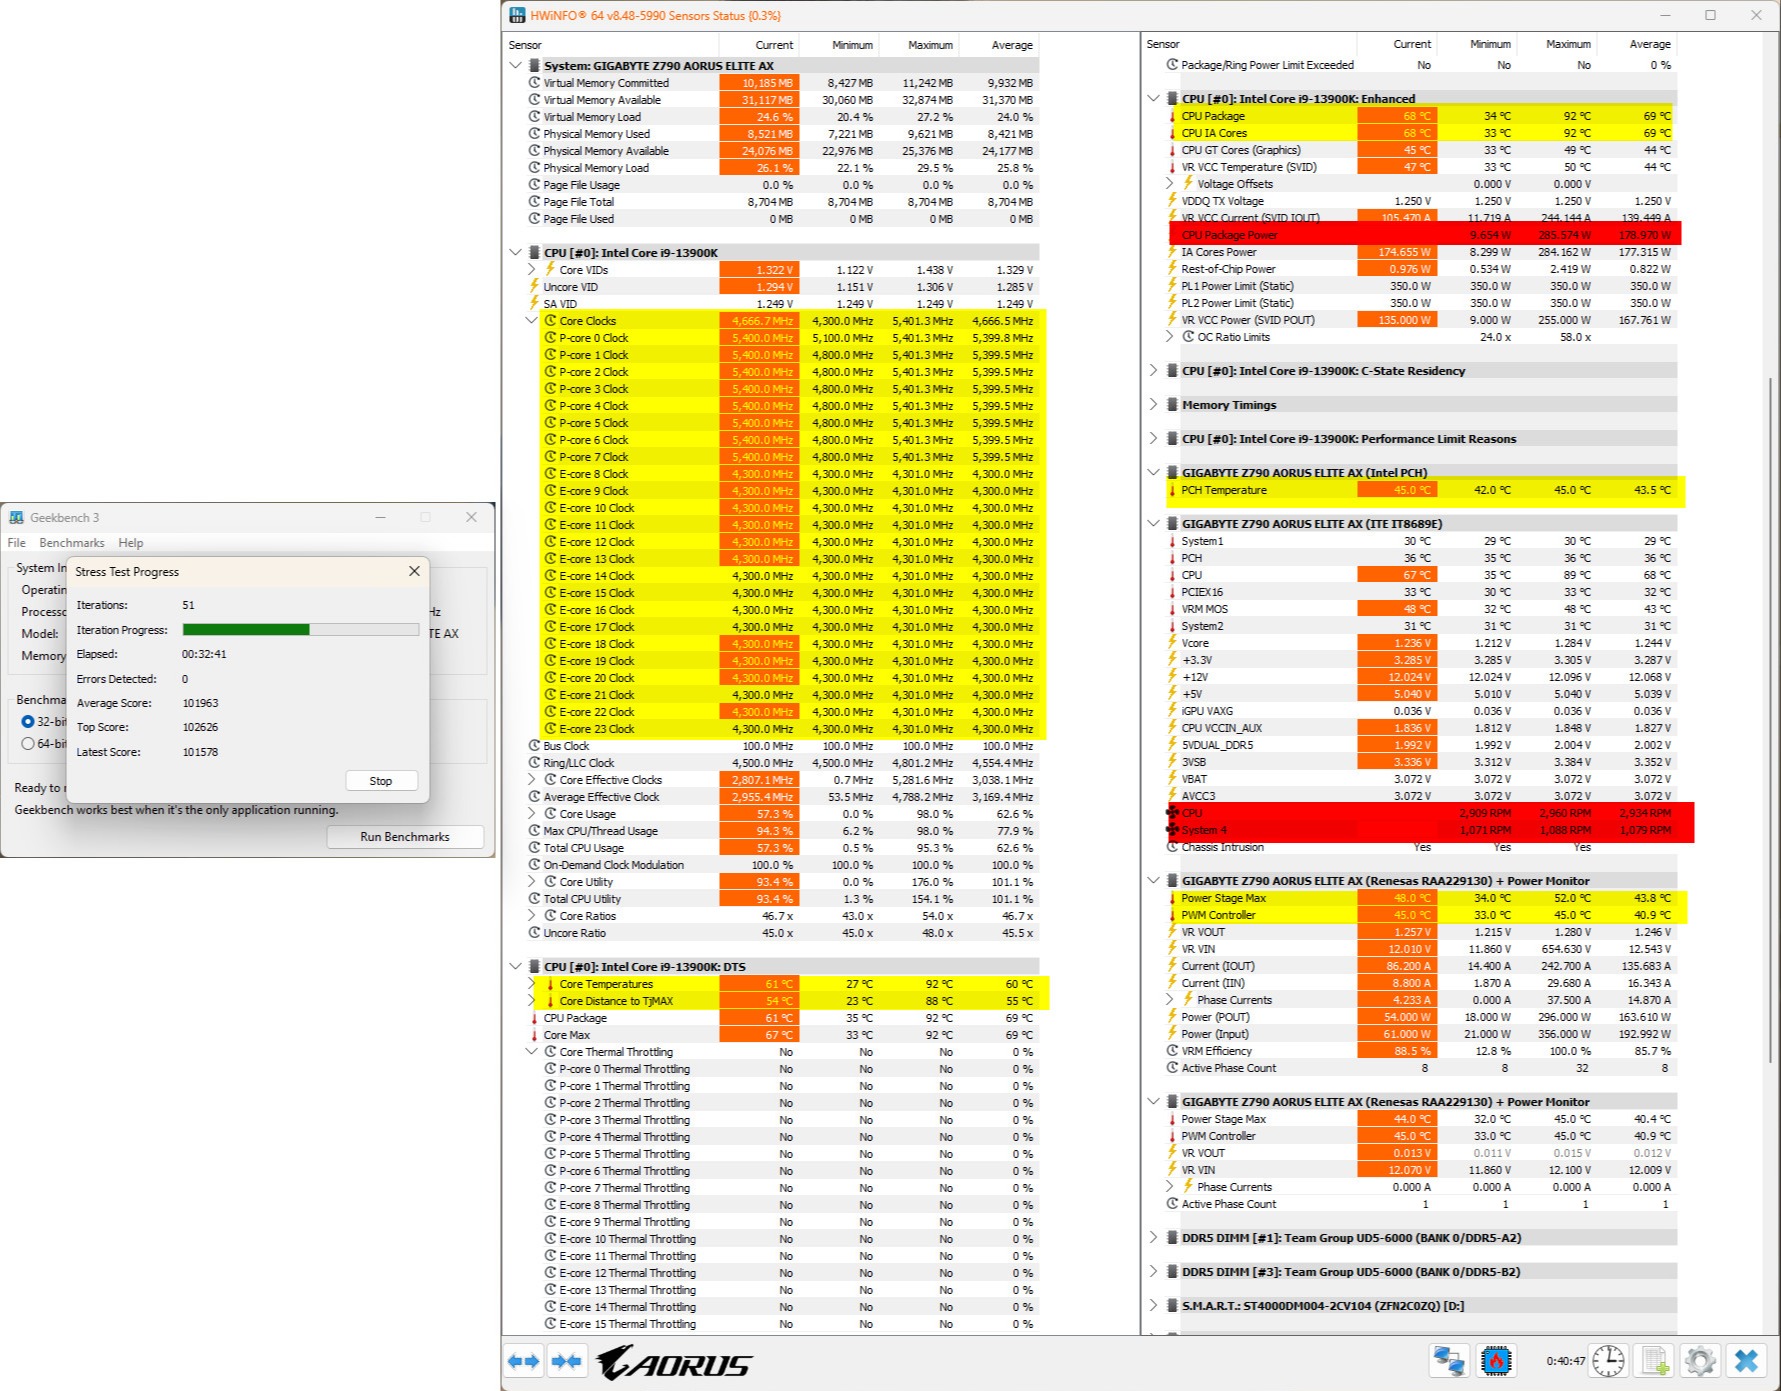Click the lightning icon beside VBAT

pos(1172,779)
